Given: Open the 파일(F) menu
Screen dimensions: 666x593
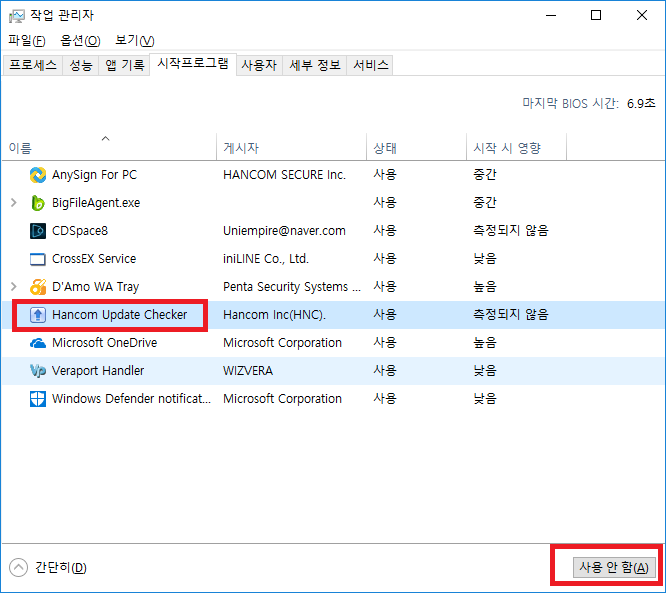Looking at the screenshot, I should coord(27,40).
